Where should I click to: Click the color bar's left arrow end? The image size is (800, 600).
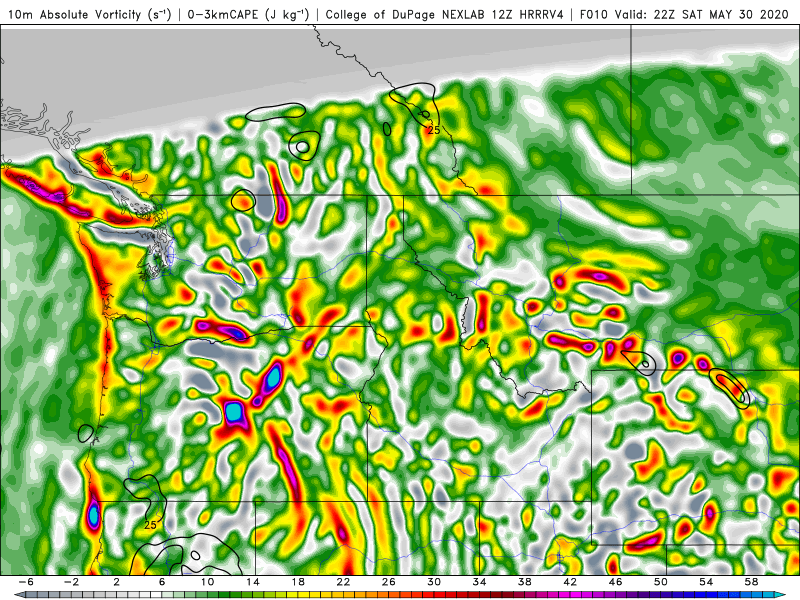point(18,595)
